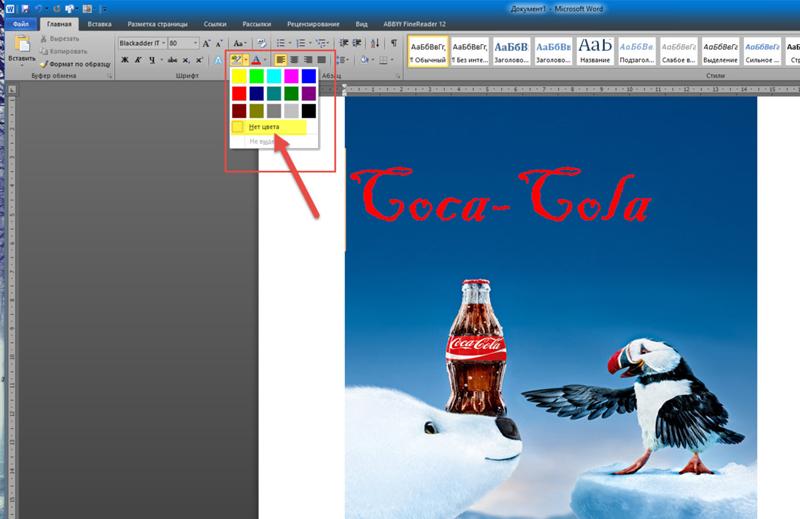Switch to the Review (Рецензирование) tab
This screenshot has height=519, width=800.
313,24
